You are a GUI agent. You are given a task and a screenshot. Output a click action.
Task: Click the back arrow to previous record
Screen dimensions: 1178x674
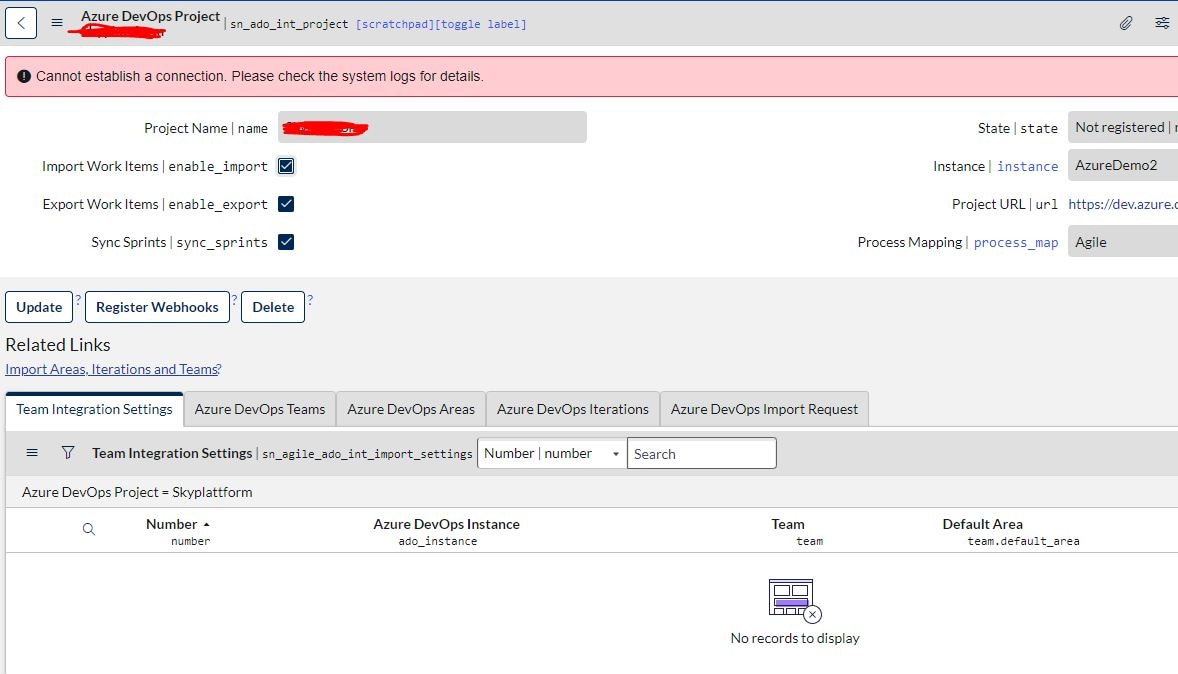click(21, 22)
